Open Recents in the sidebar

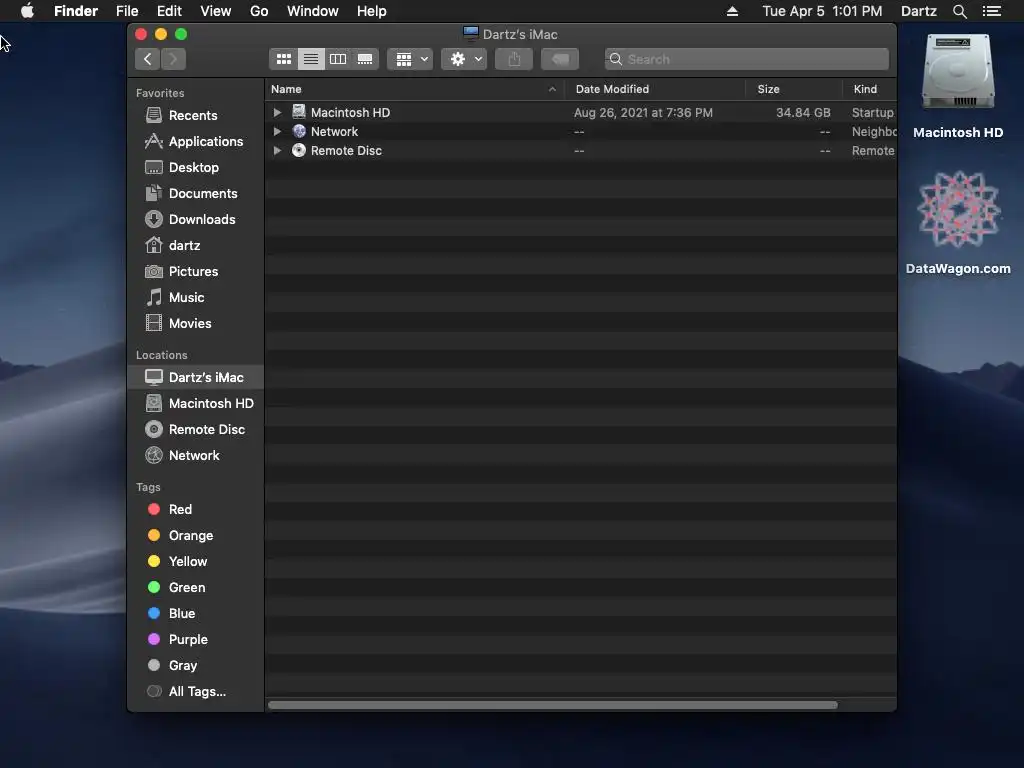pos(195,116)
